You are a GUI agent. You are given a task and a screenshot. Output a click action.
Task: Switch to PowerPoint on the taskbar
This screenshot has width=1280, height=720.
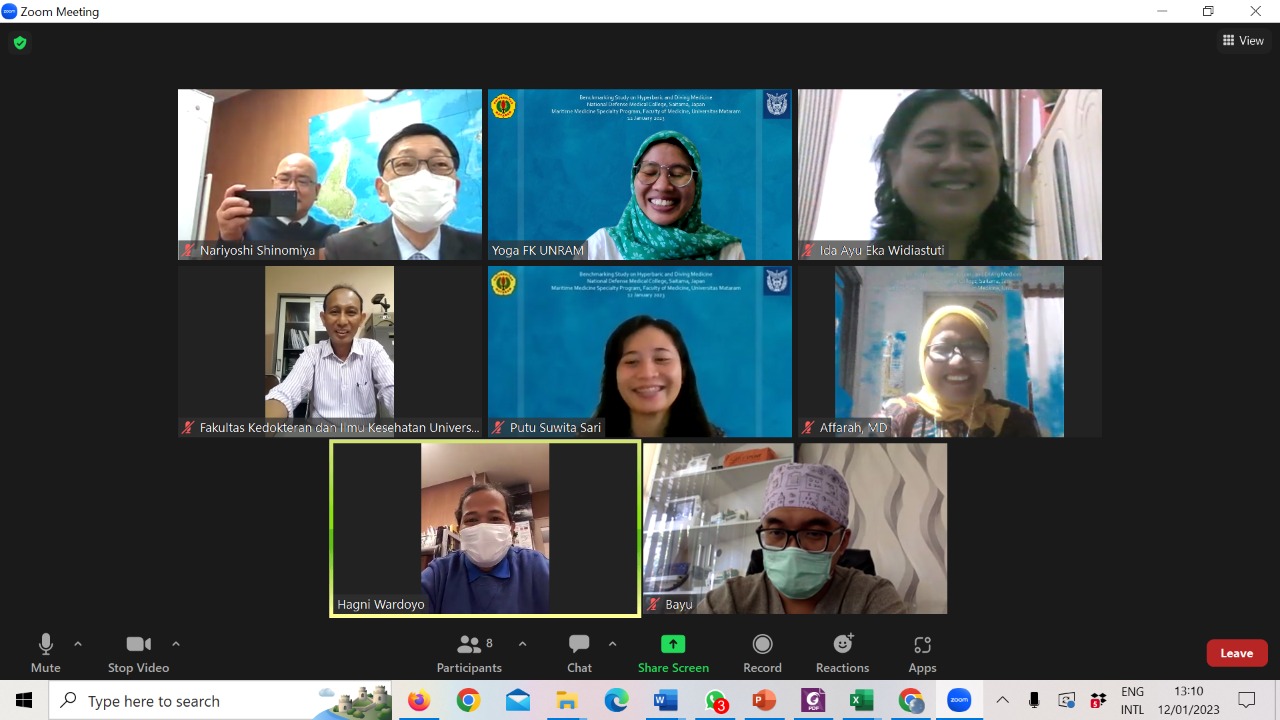tap(764, 700)
